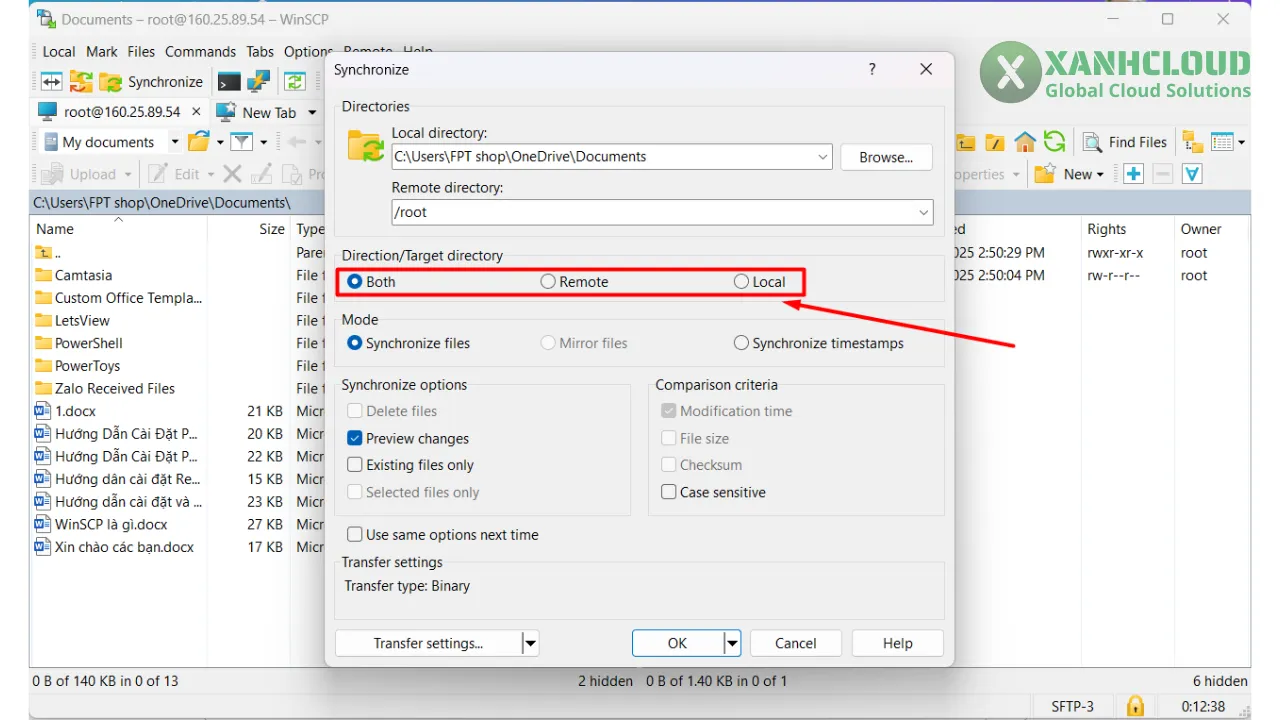Click the remote root directory icon
Screen dimensions: 1280x720
click(994, 142)
